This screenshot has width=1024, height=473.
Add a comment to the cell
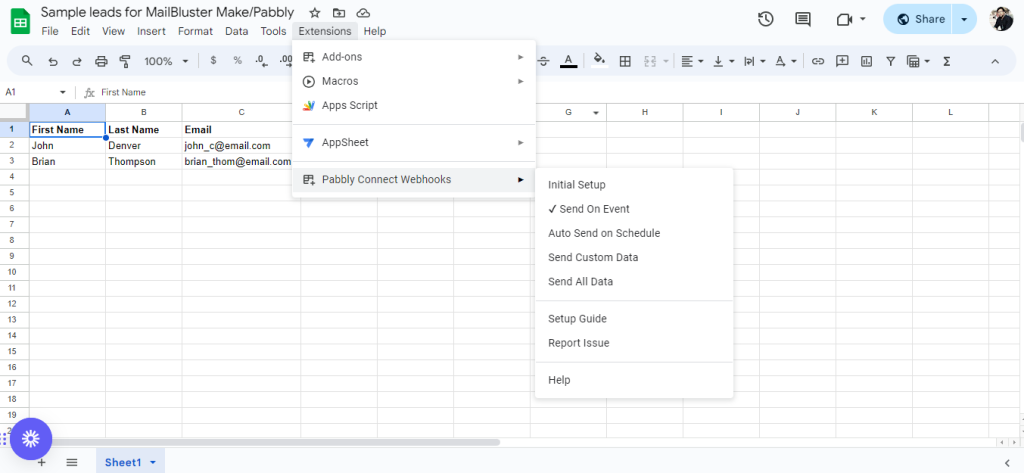click(842, 61)
